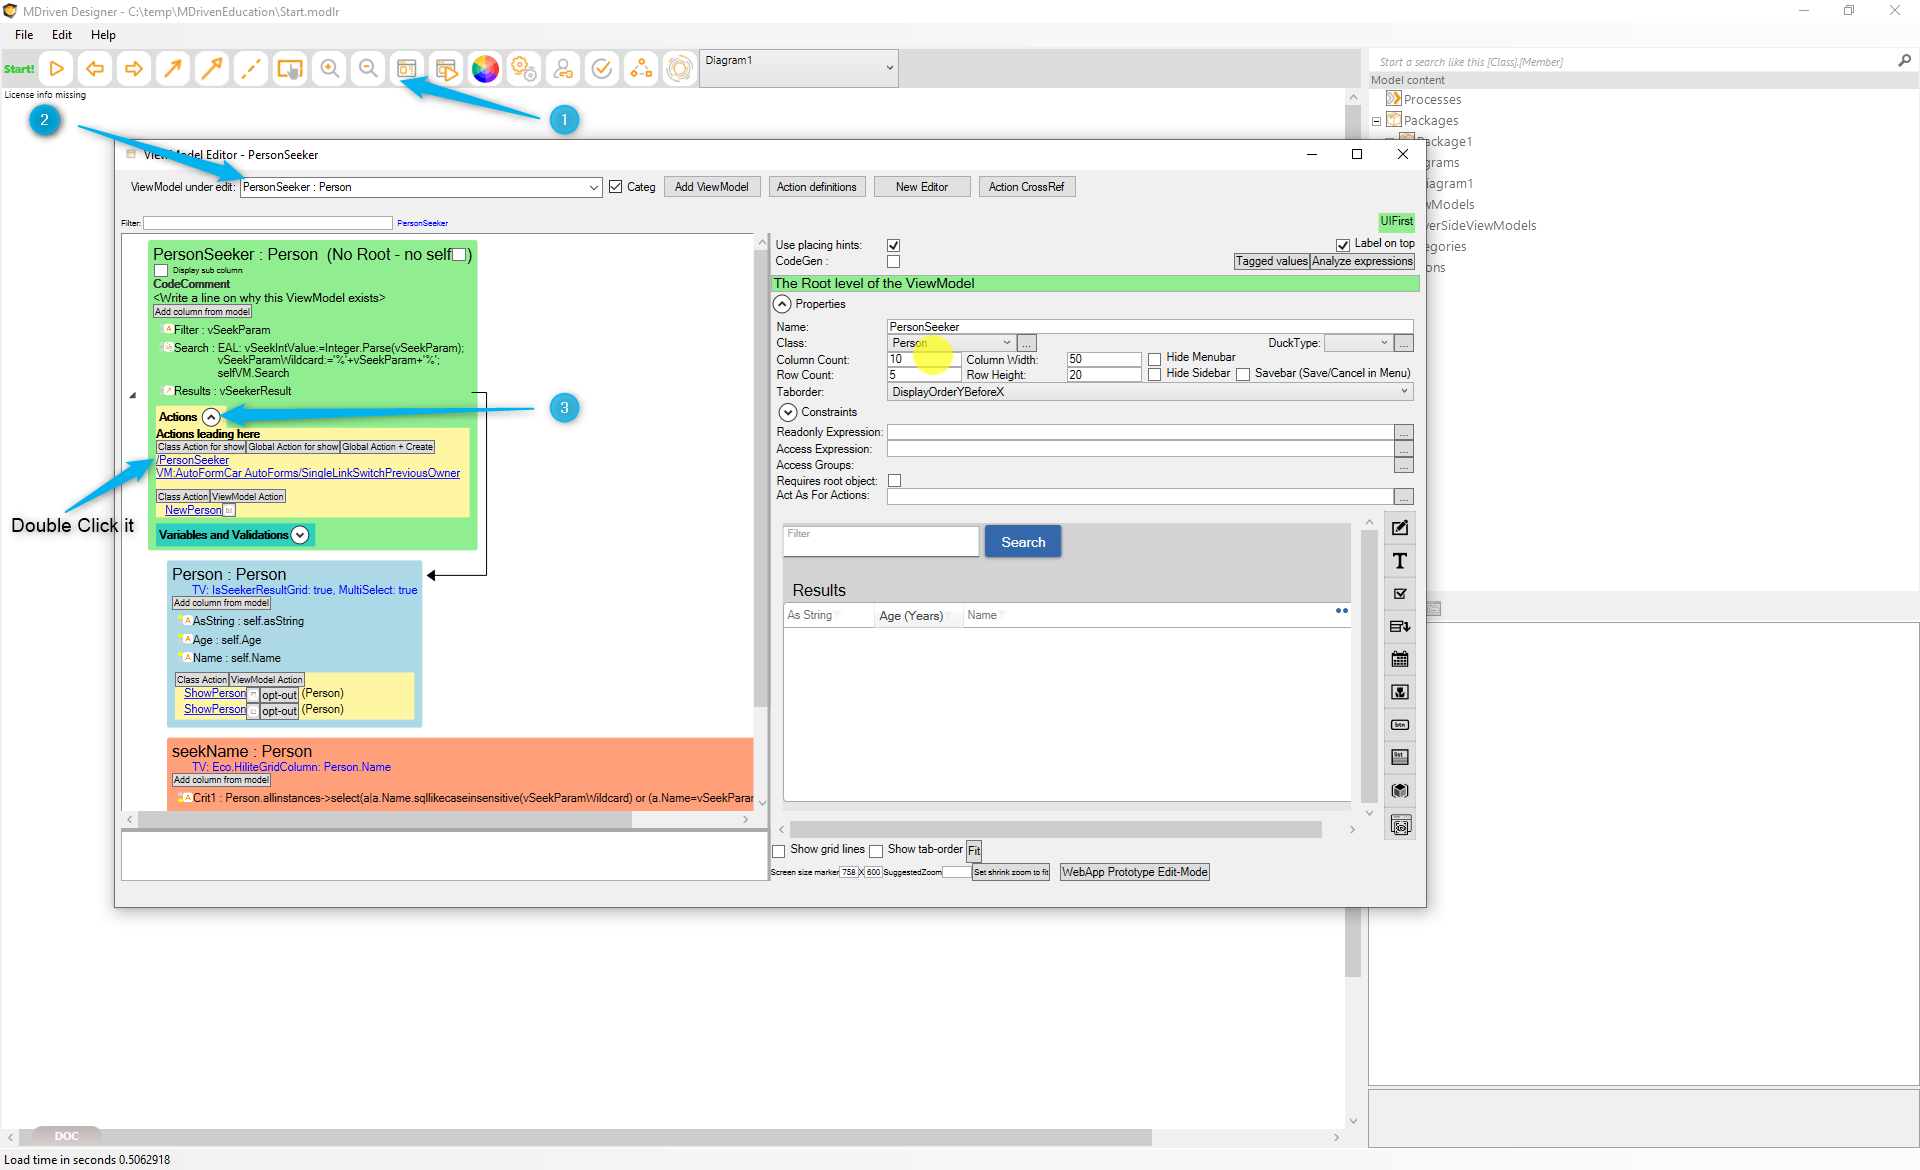This screenshot has width=1920, height=1170.
Task: Toggle the Use placing hints checkbox
Action: [893, 245]
